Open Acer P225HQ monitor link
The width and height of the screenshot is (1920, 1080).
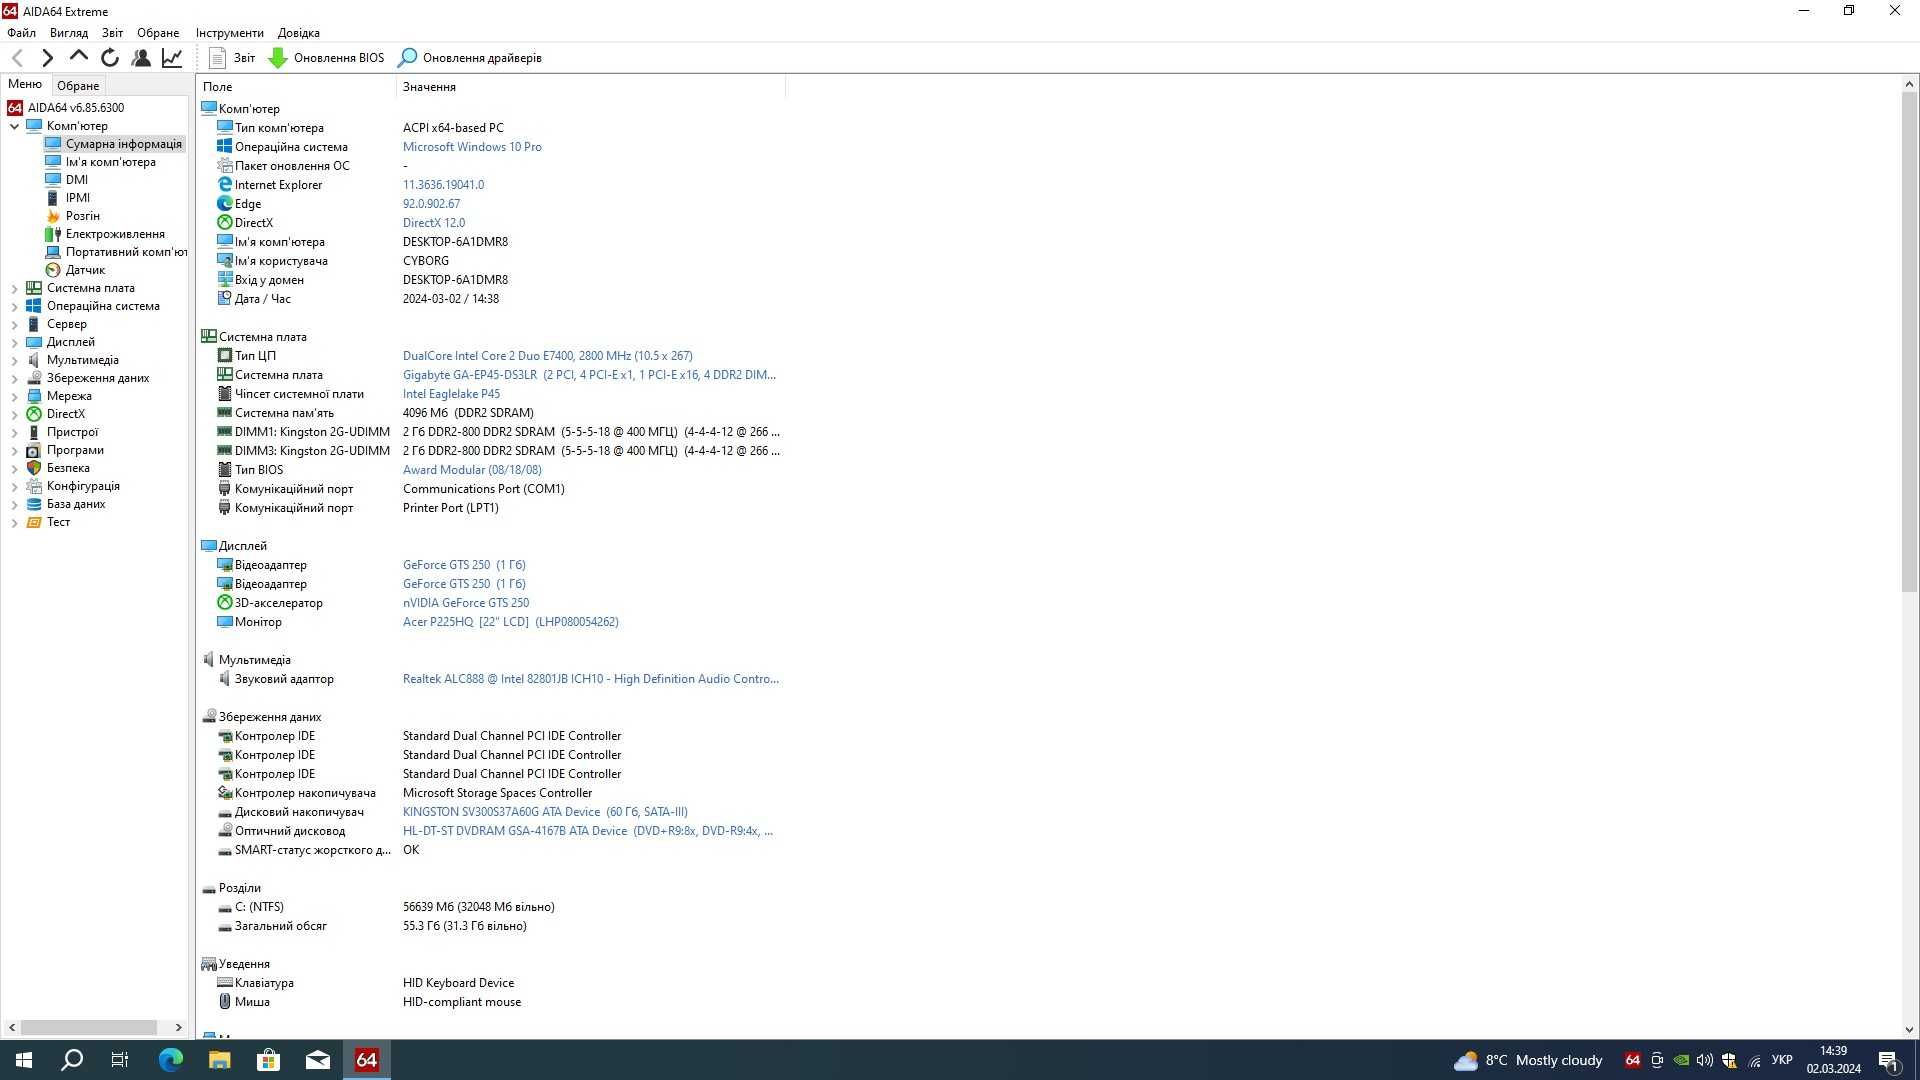coord(511,622)
